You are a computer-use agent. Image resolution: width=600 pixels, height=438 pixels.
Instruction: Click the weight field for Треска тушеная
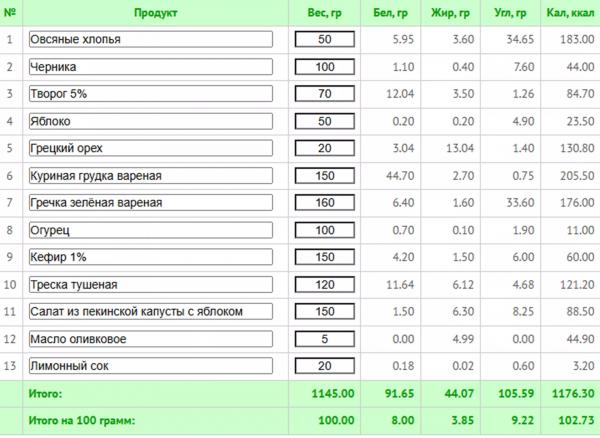pyautogui.click(x=324, y=284)
